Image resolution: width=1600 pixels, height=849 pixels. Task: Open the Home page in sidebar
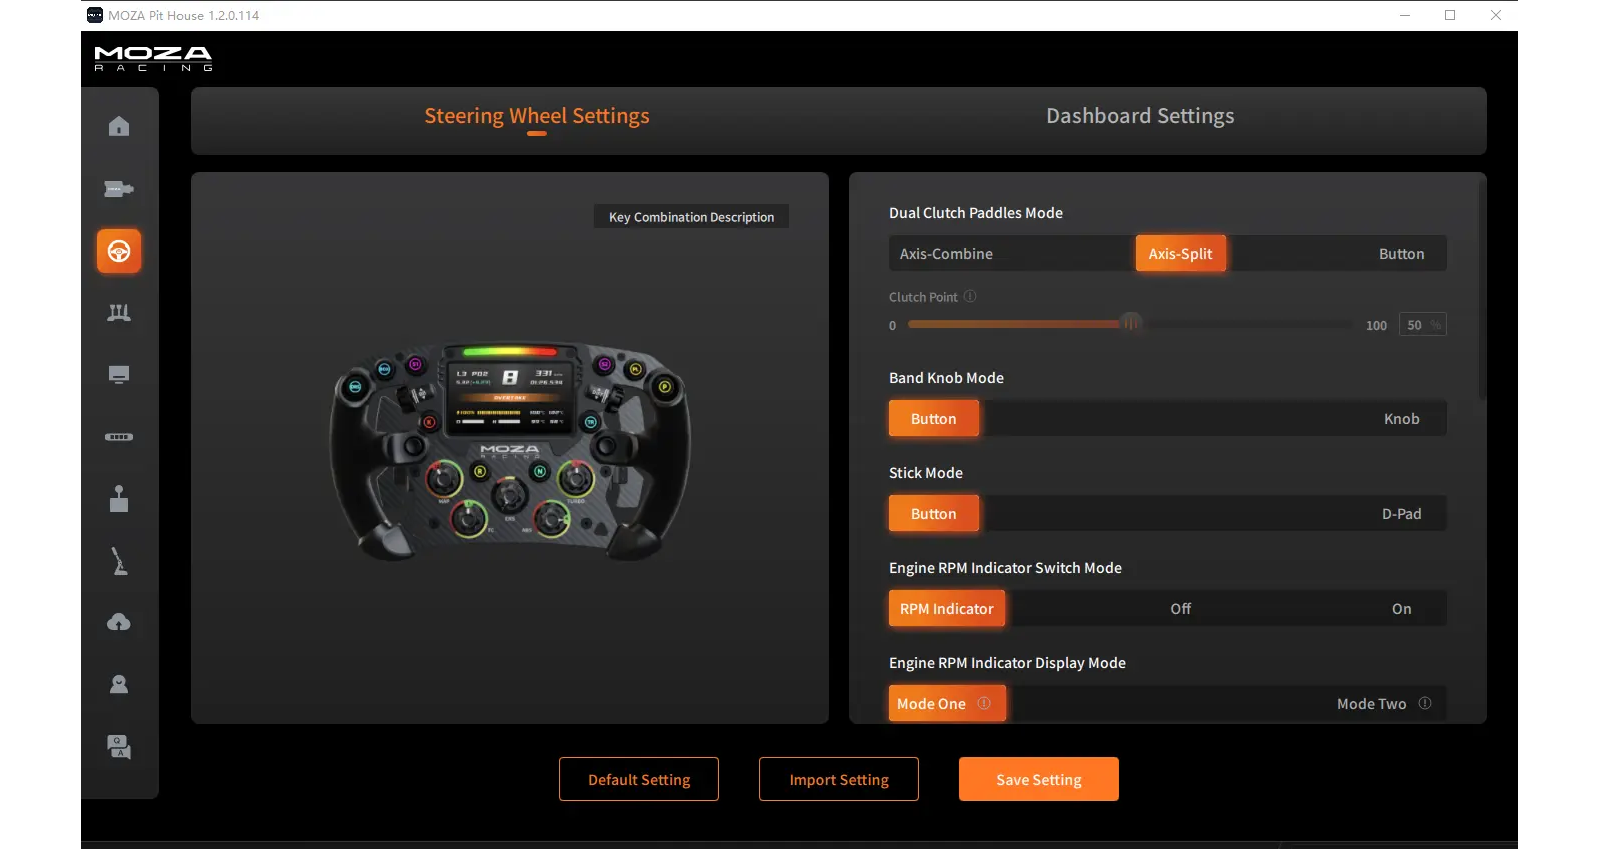click(119, 126)
